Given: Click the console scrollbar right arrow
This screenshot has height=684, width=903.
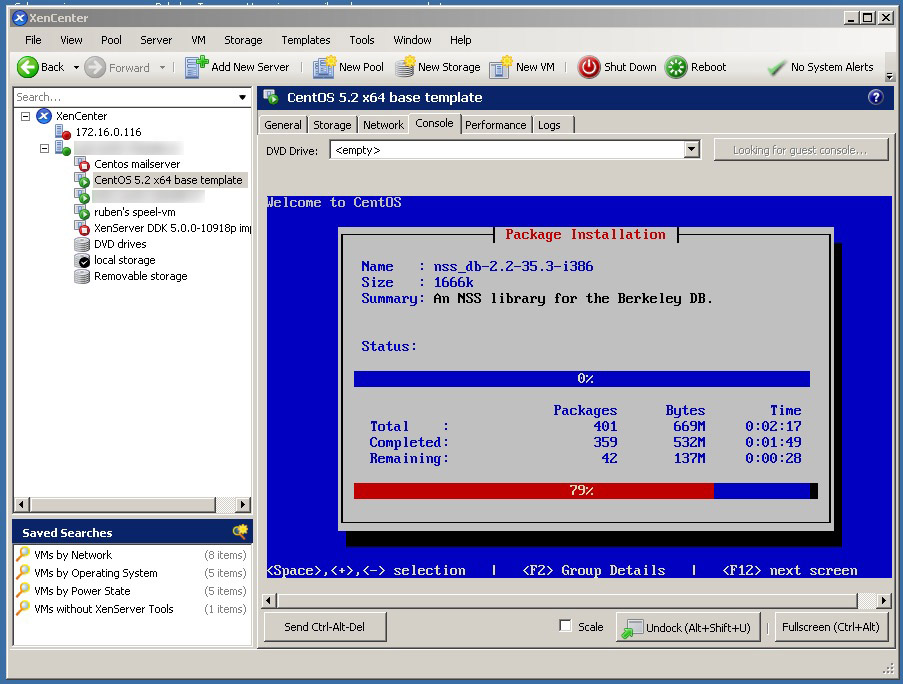Looking at the screenshot, I should pos(884,601).
